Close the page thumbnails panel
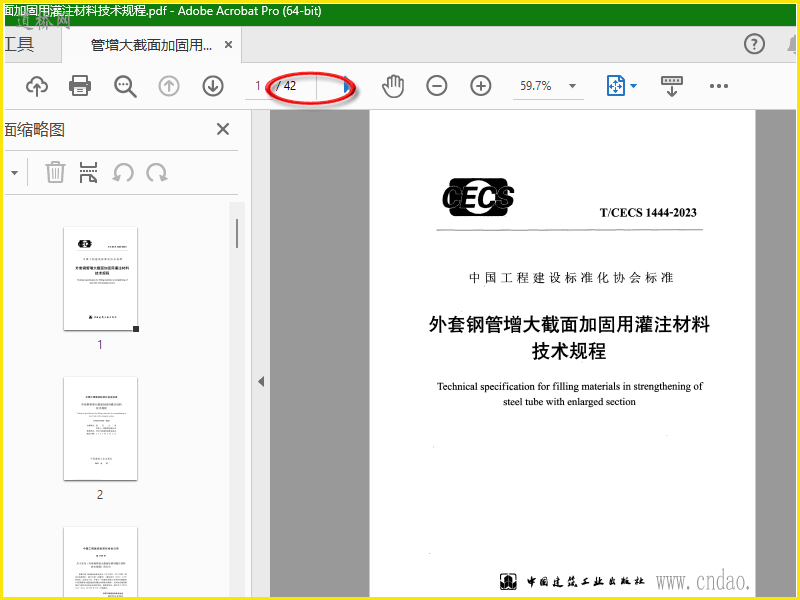Image resolution: width=800 pixels, height=600 pixels. coord(223,129)
